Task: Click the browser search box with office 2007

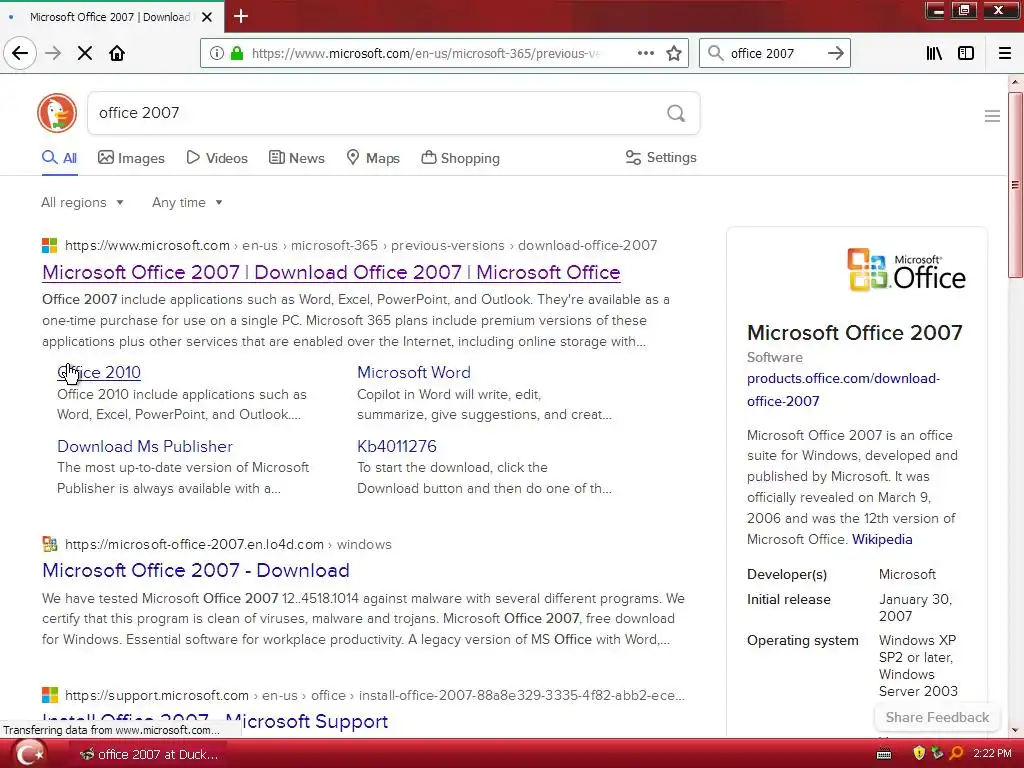Action: [774, 53]
